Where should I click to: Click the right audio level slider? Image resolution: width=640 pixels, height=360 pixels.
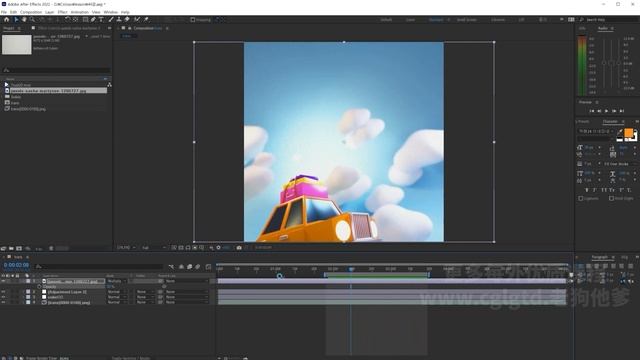tap(619, 63)
